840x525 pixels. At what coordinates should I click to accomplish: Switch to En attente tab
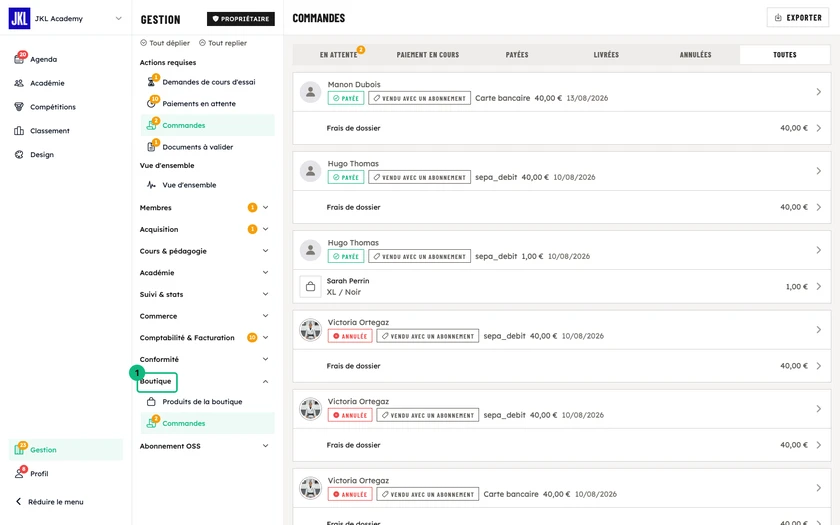pyautogui.click(x=338, y=55)
